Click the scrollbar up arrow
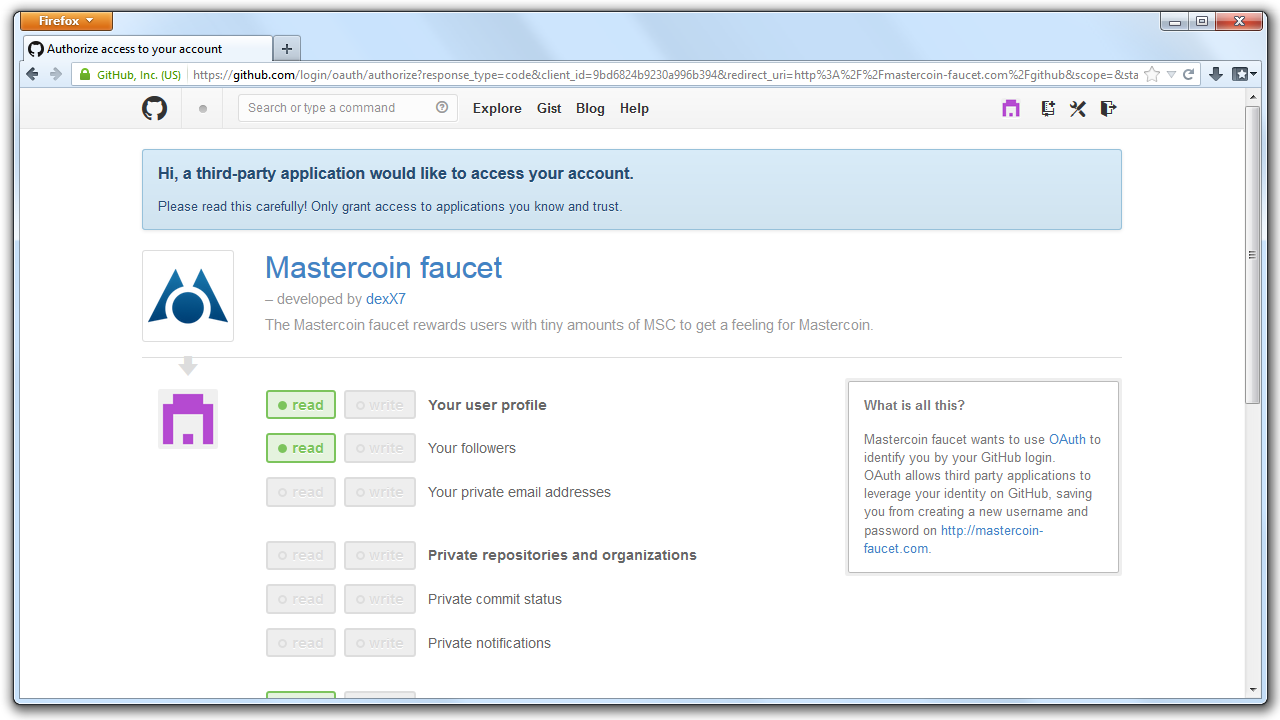 pyautogui.click(x=1252, y=97)
